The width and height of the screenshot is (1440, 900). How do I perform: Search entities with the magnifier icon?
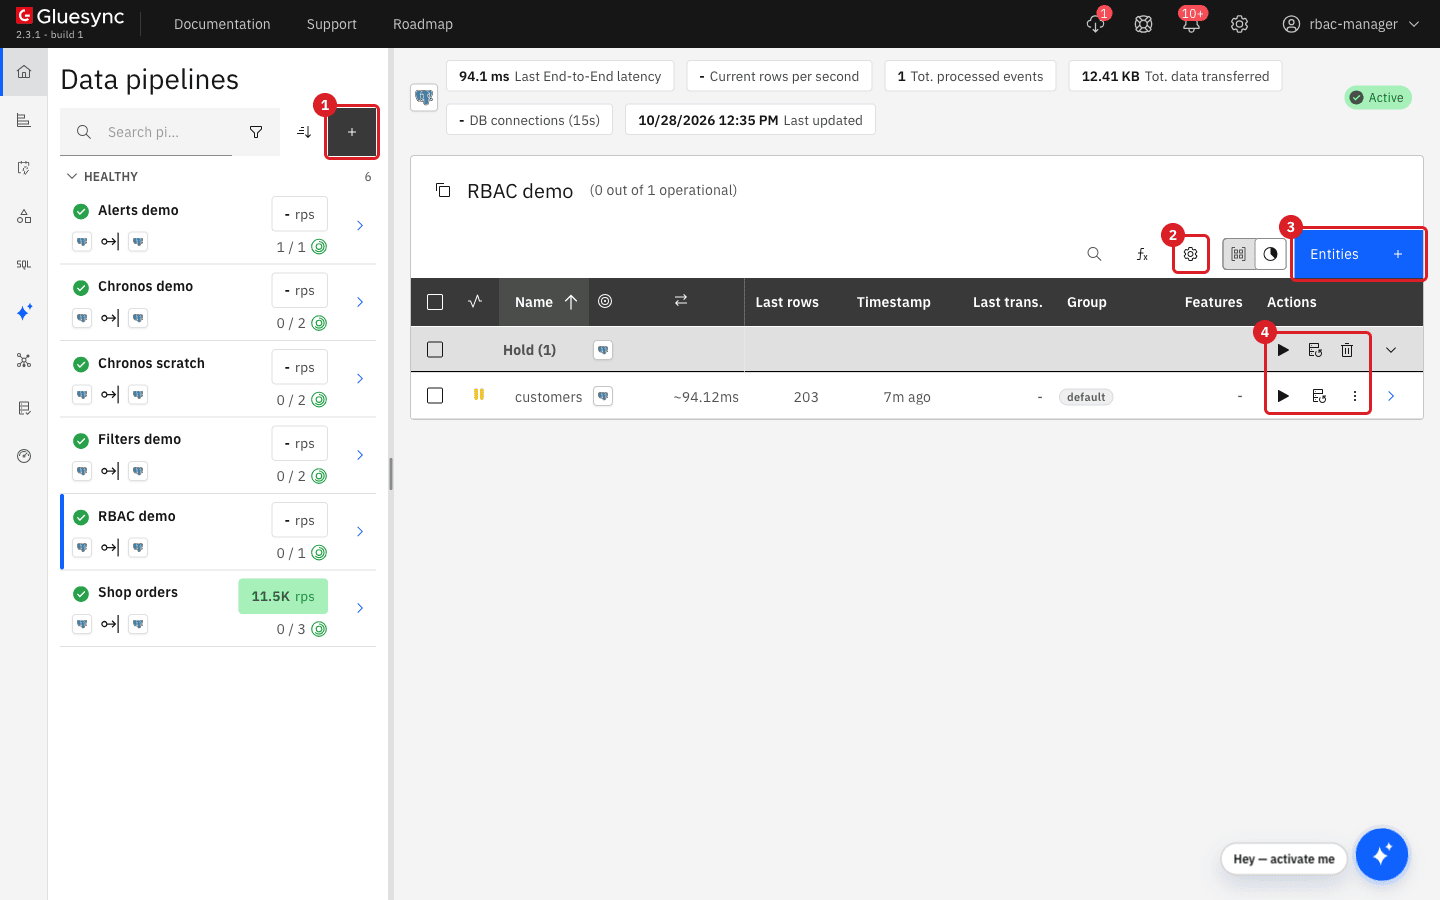[x=1094, y=254]
